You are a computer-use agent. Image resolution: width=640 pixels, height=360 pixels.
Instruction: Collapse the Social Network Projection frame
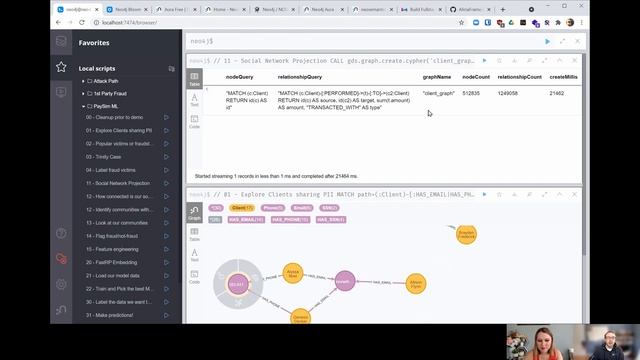[x=560, y=60]
